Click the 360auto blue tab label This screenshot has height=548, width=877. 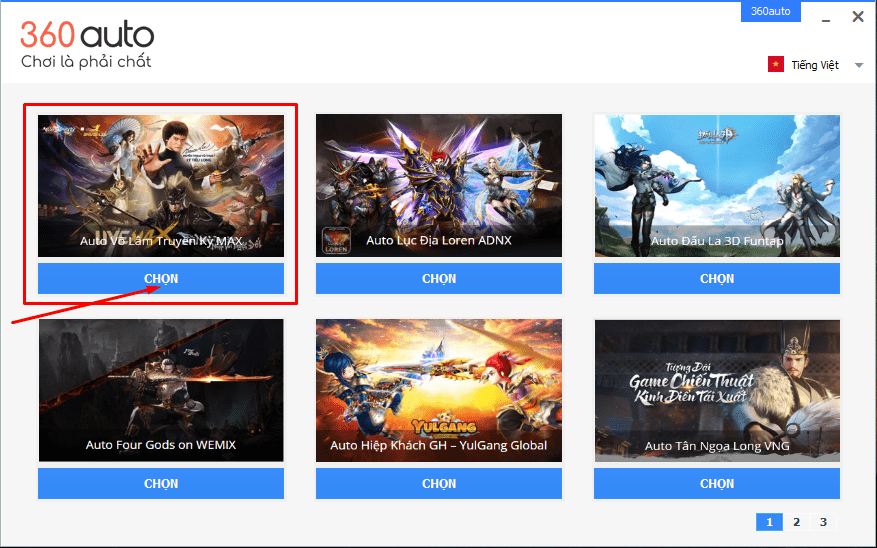pos(770,11)
